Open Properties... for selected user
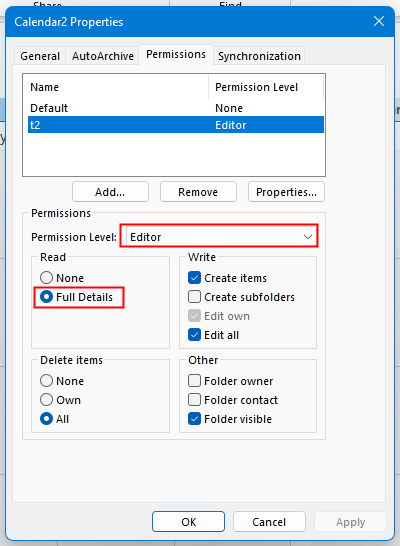 [286, 192]
